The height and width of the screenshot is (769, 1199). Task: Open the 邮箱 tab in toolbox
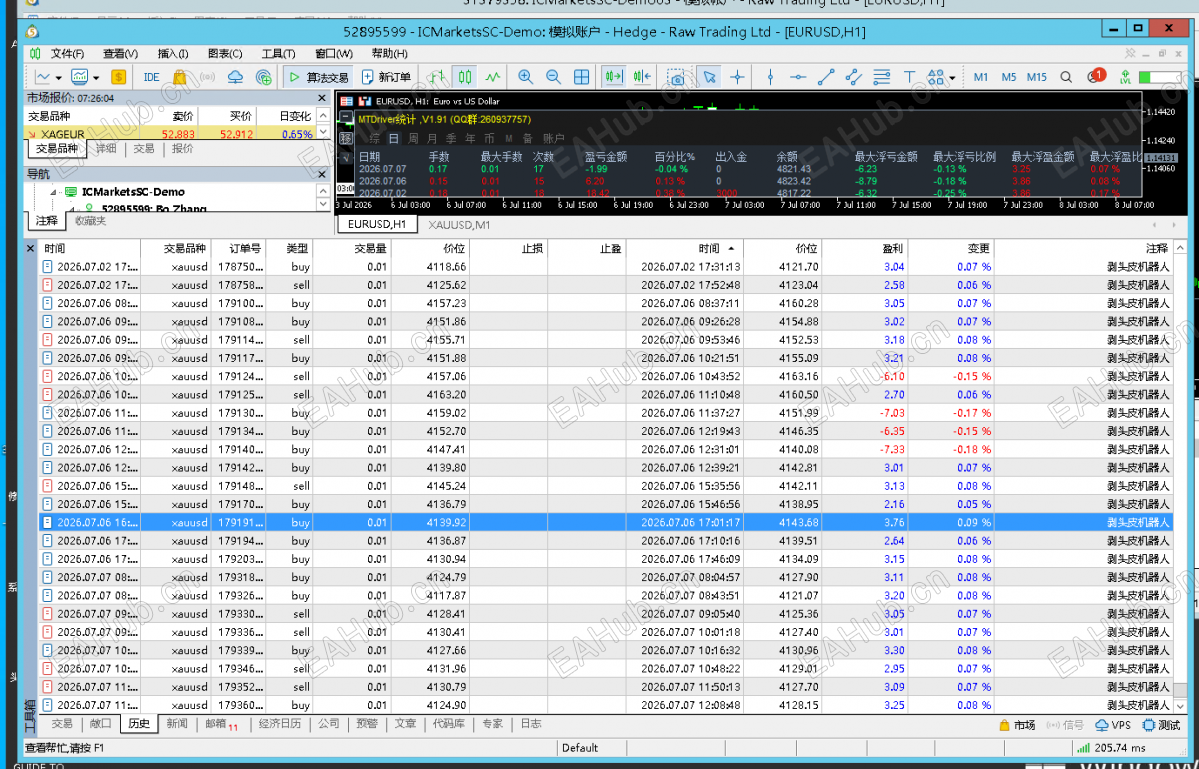[x=221, y=724]
